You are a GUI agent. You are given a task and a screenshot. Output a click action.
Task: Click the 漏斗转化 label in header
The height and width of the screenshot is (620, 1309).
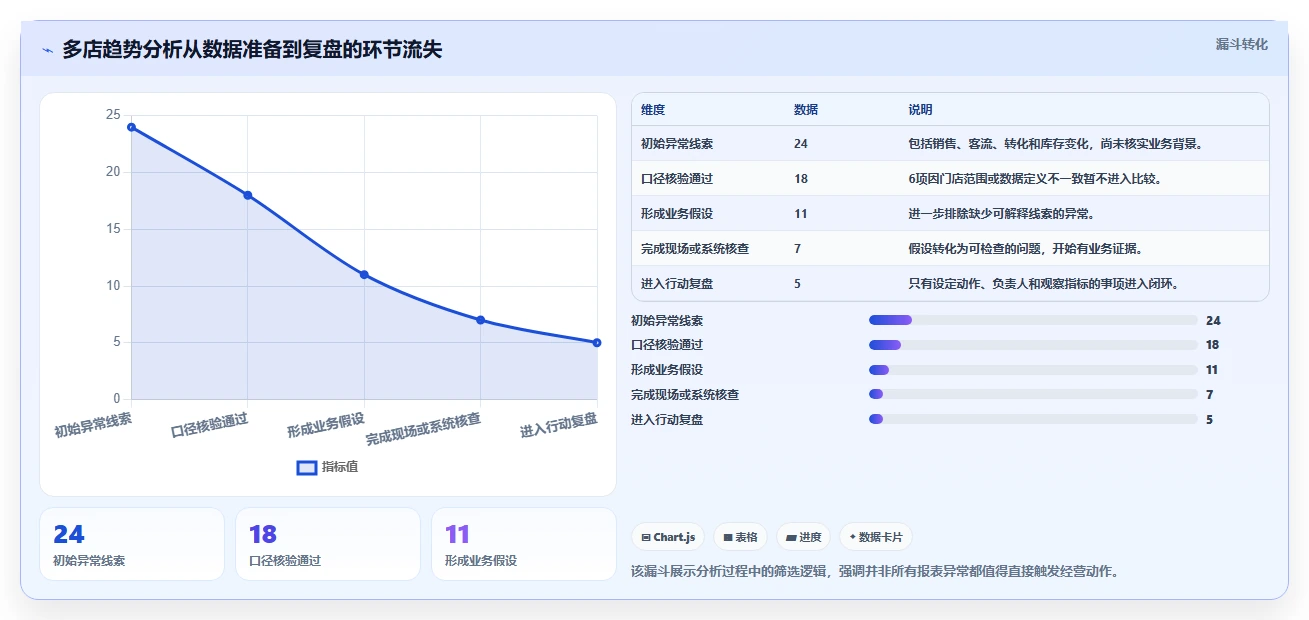[1242, 45]
